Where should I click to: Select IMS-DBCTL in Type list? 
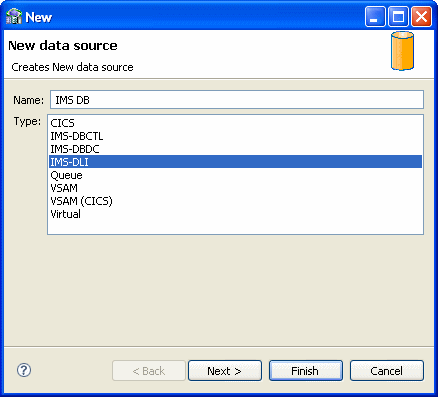point(235,136)
